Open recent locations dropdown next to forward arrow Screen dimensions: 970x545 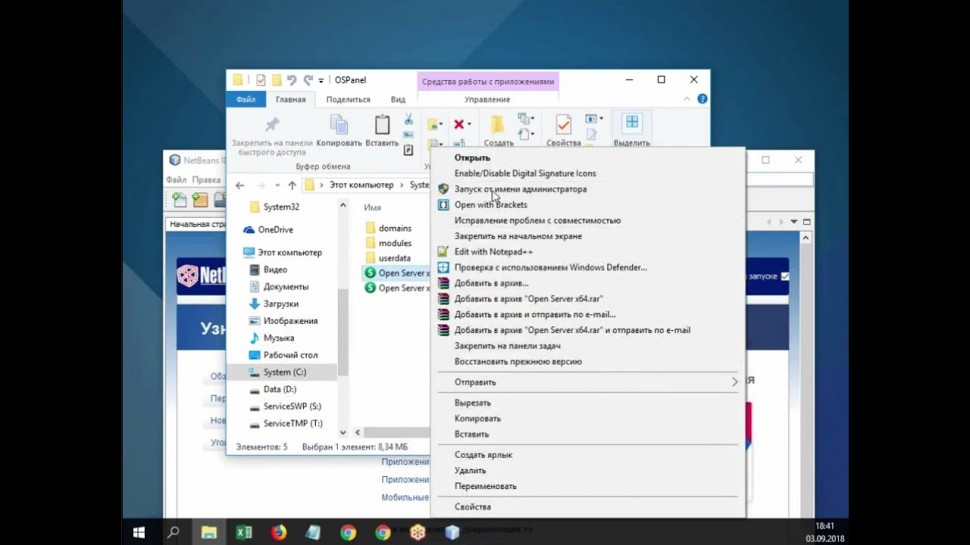tap(276, 185)
